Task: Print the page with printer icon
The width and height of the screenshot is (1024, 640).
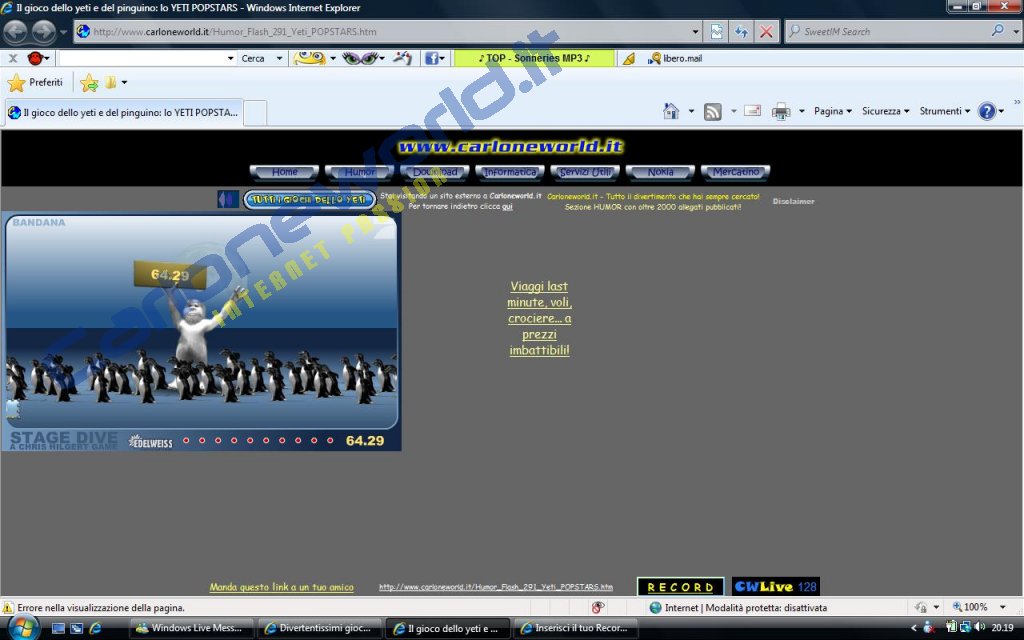Action: pyautogui.click(x=780, y=112)
